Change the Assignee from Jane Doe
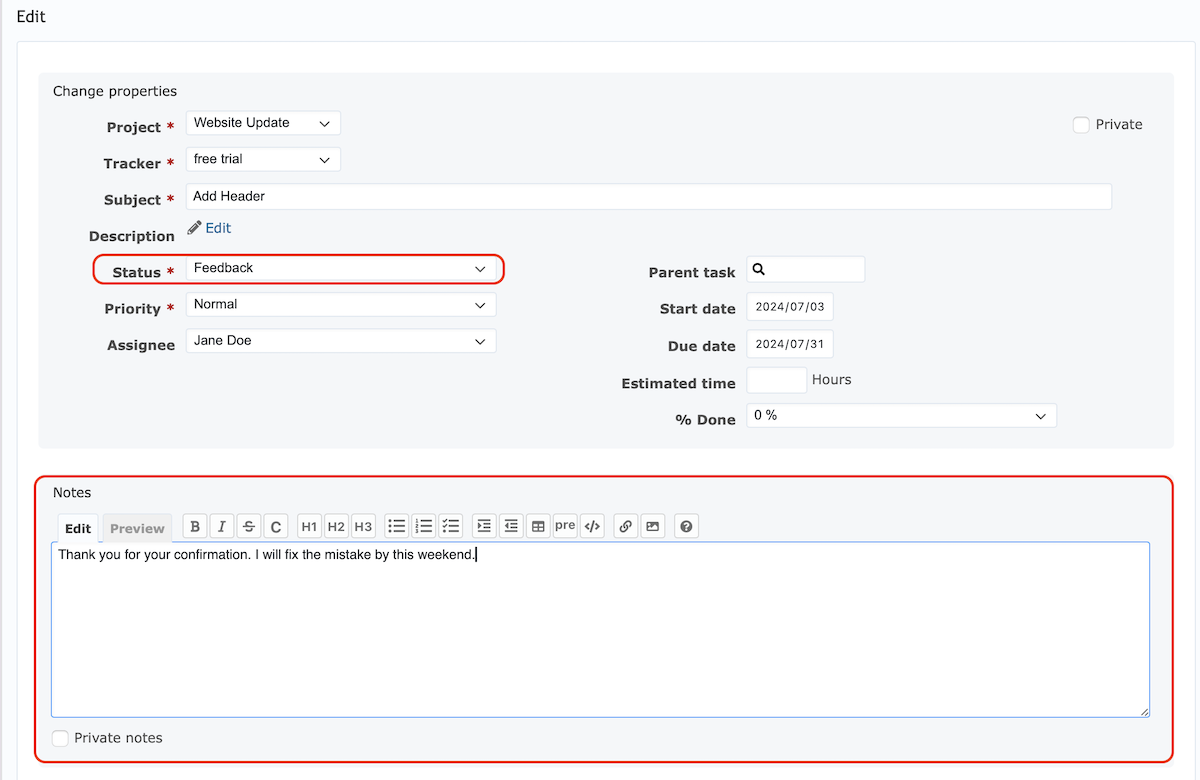 pyautogui.click(x=340, y=340)
